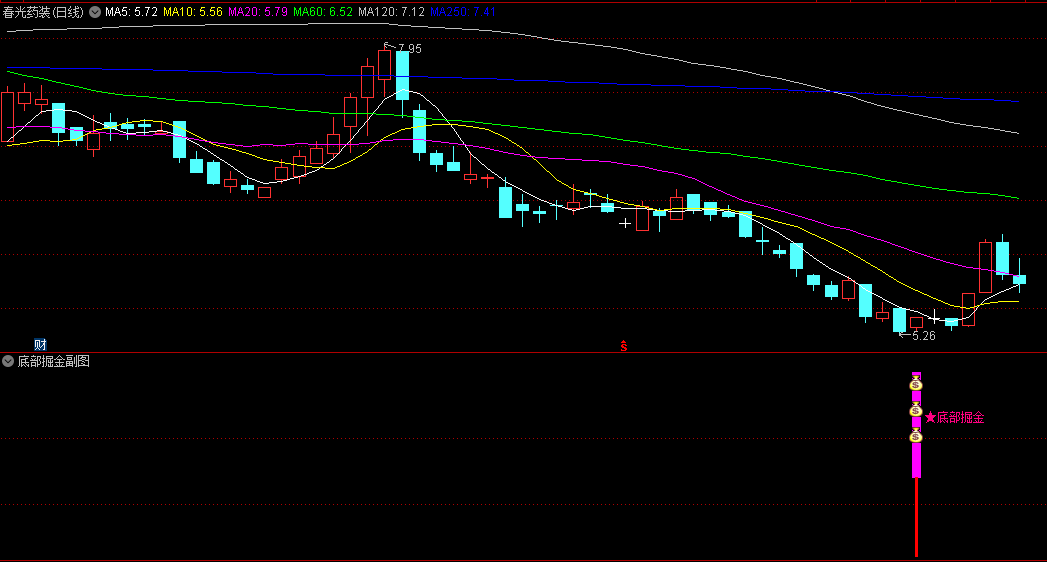Viewport: 1047px width, 562px height.
Task: Click the tall cyan candle at 7.95 peak
Action: point(402,75)
